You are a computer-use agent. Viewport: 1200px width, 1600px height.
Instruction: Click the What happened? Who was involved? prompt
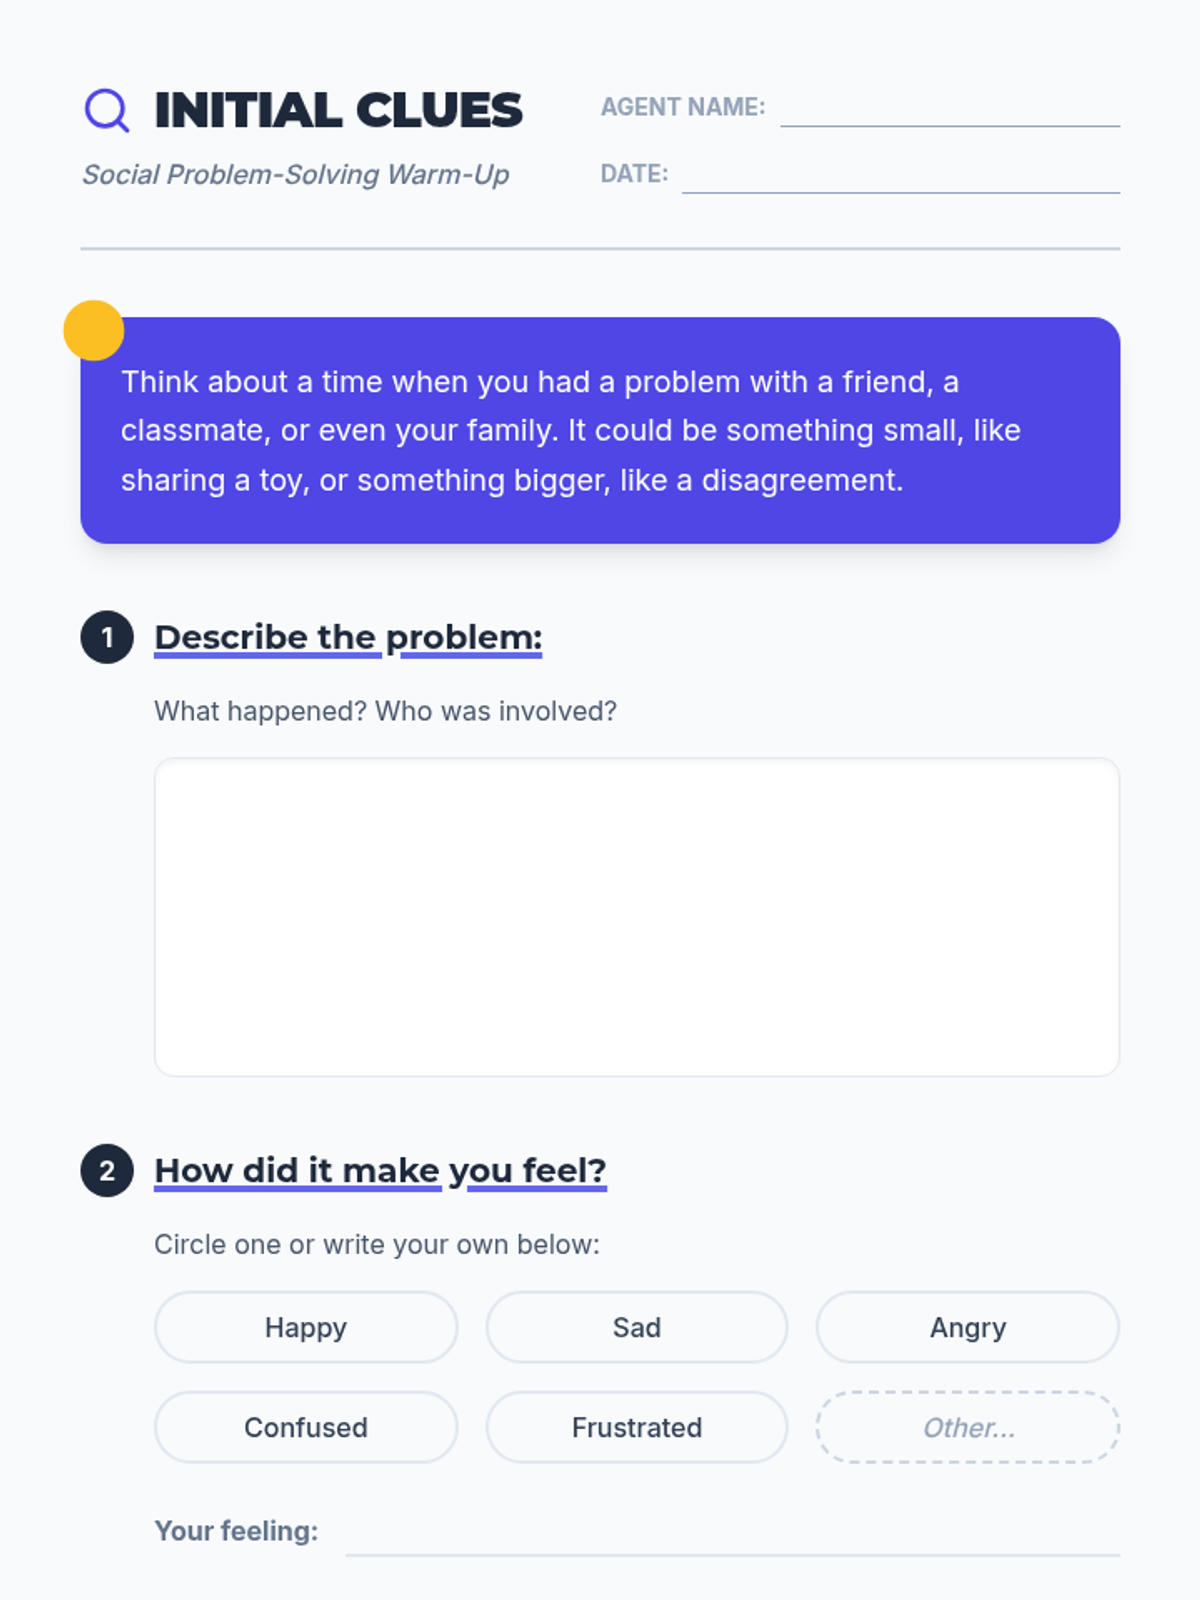tap(385, 711)
